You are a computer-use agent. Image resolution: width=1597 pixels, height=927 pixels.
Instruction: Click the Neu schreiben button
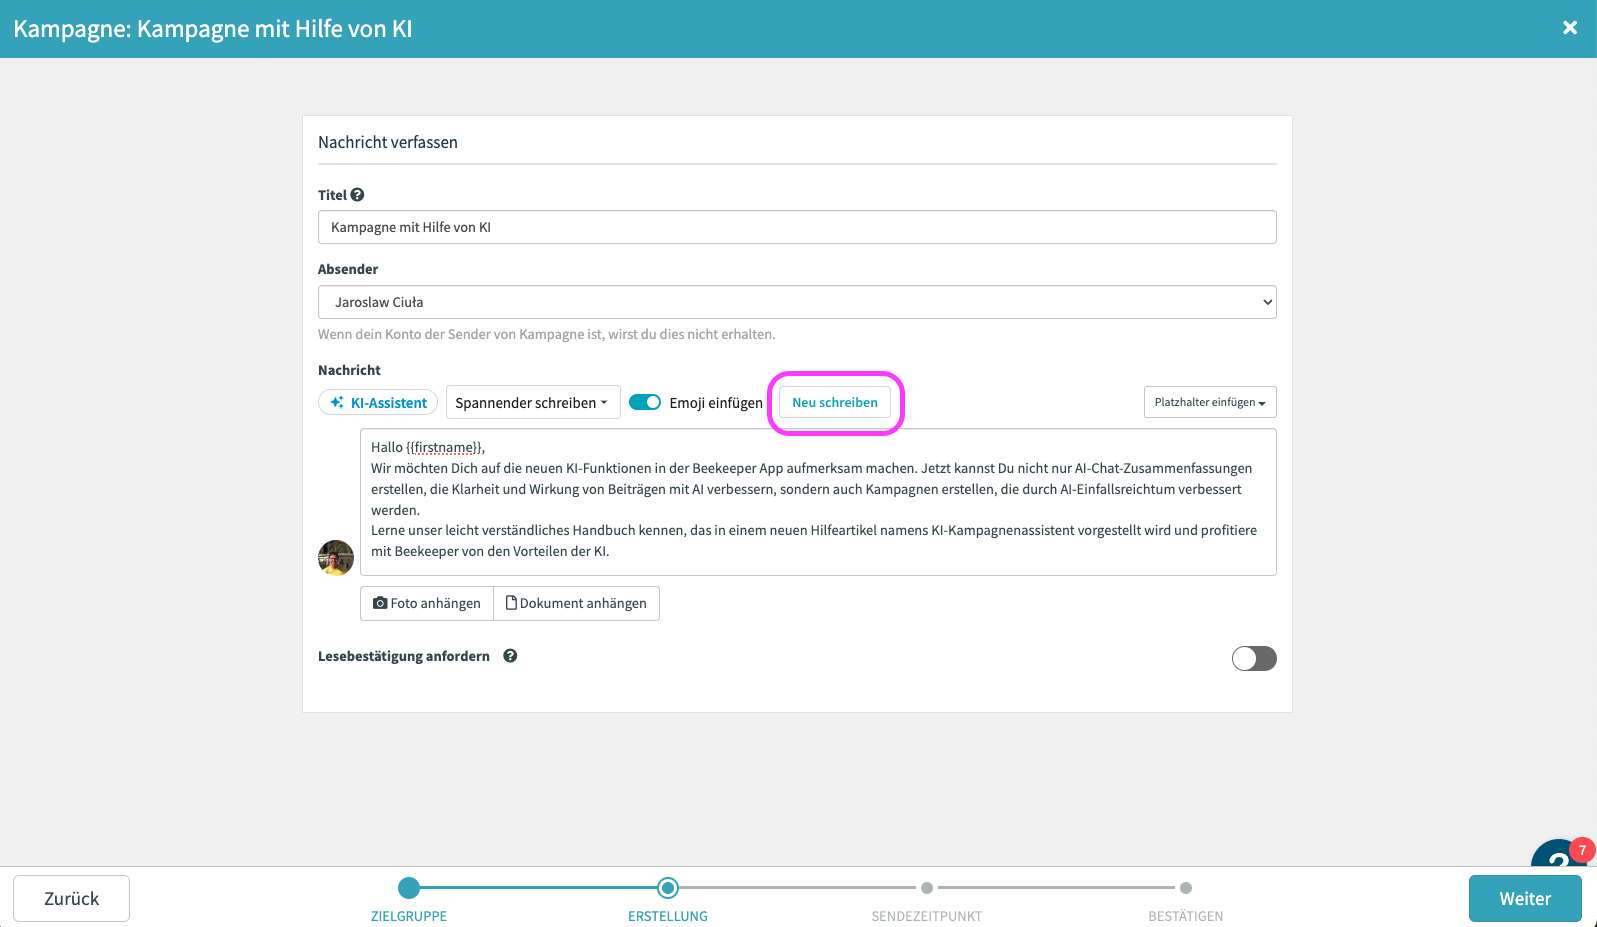pyautogui.click(x=835, y=403)
